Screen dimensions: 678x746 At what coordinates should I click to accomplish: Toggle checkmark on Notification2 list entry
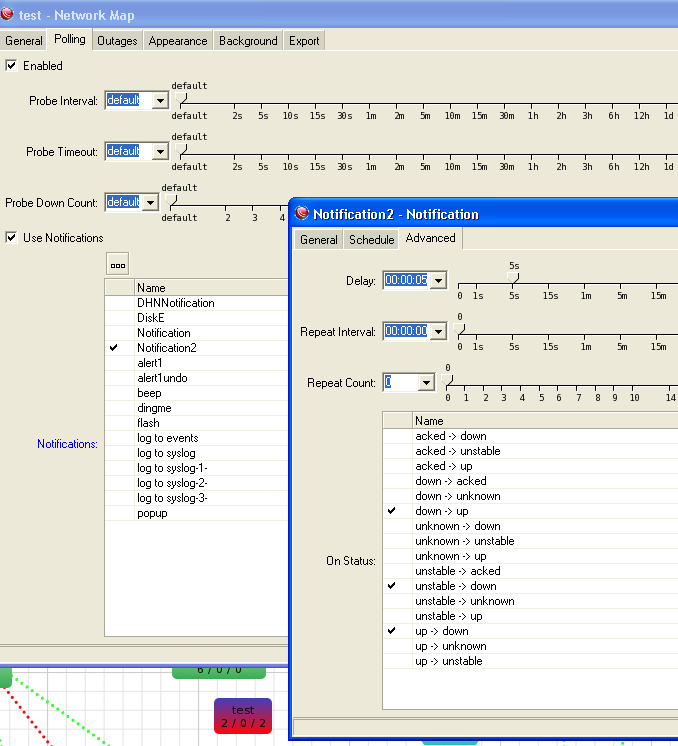click(114, 348)
